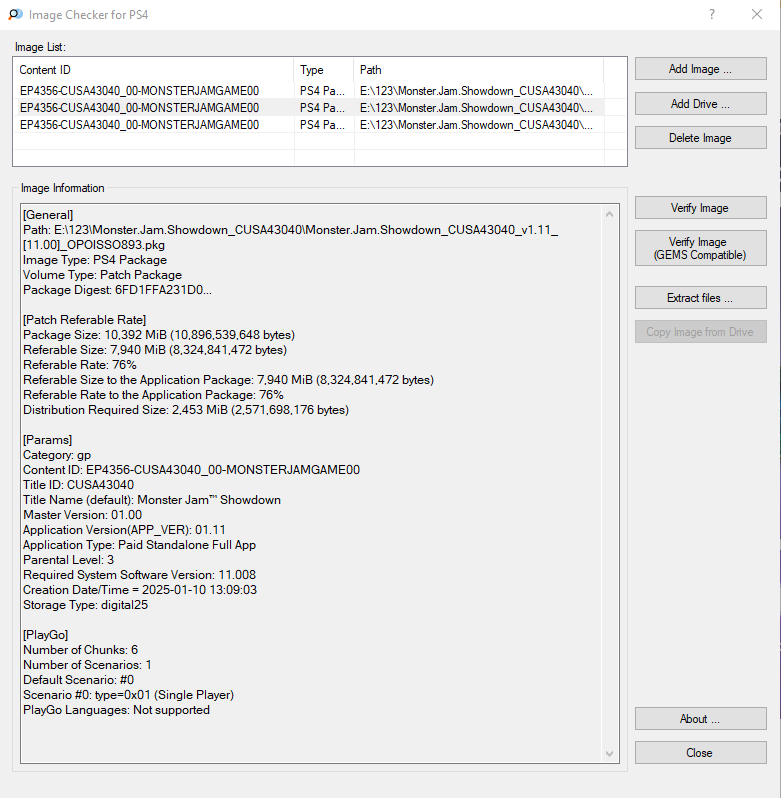Viewport: 781px width, 798px height.
Task: Click the Volume Type: Patch Package line
Action: pos(102,275)
